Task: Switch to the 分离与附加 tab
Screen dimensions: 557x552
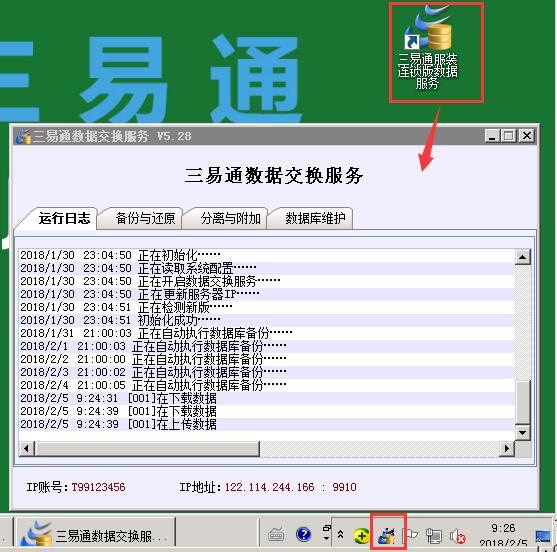Action: [231, 218]
